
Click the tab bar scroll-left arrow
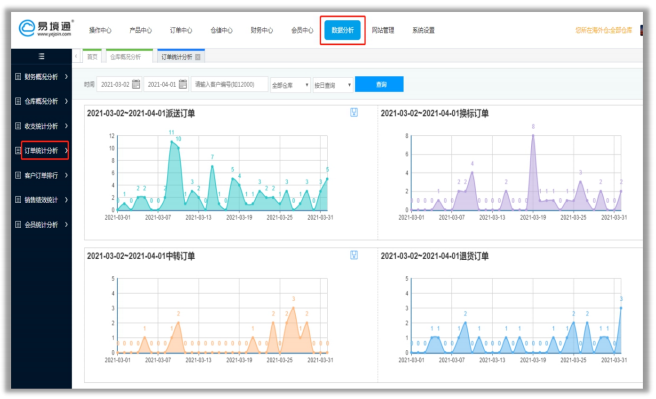click(x=76, y=56)
